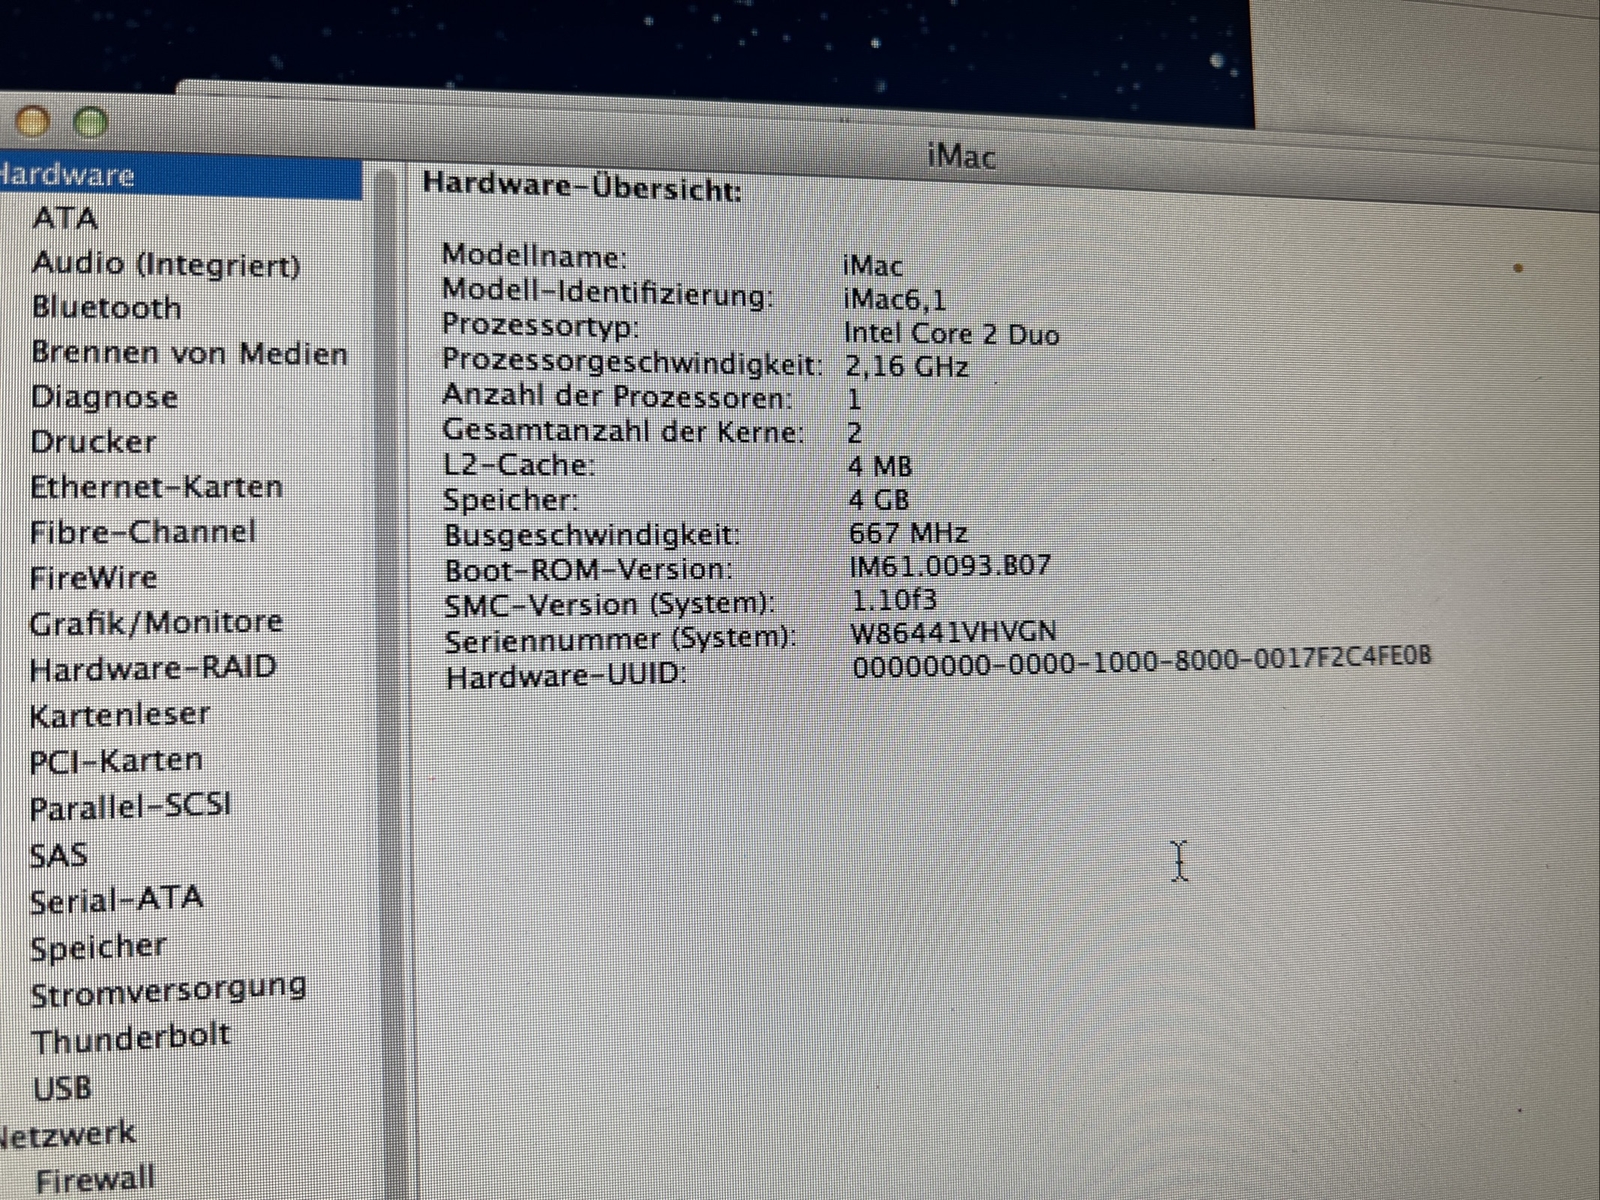Select Serial-ATA in the sidebar
This screenshot has width=1600, height=1200.
(x=116, y=901)
